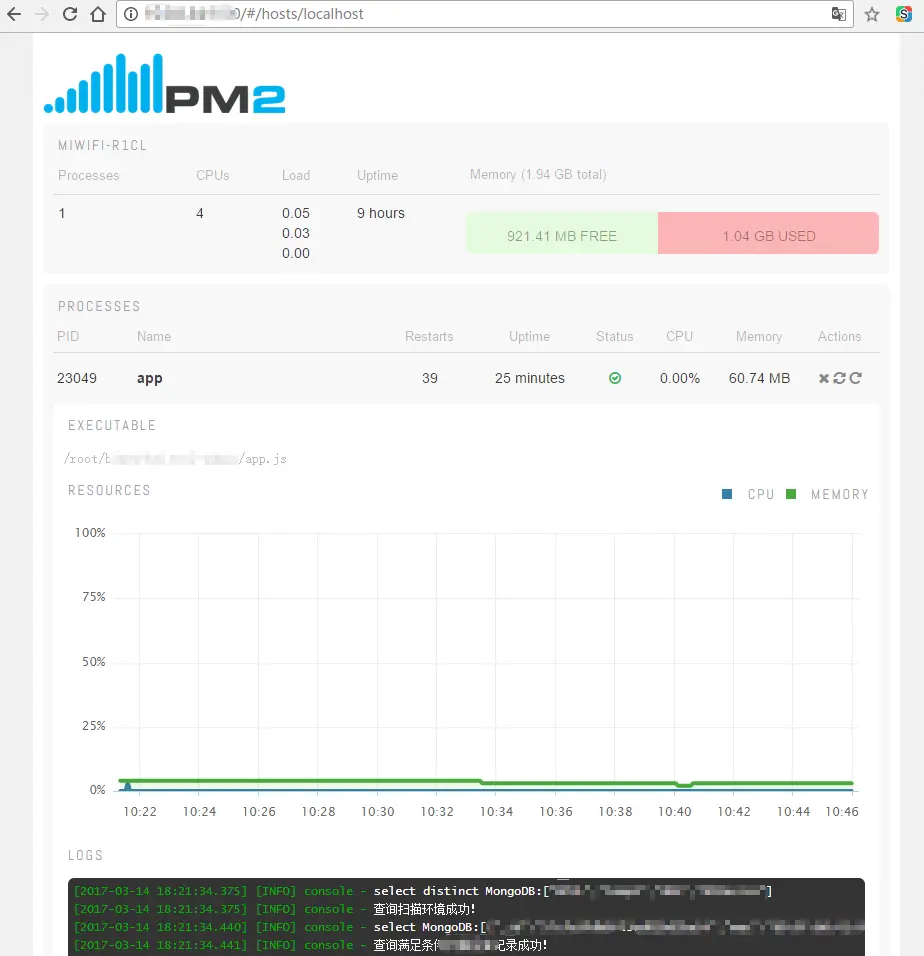Click the MIWIFI-R1CL host name
This screenshot has width=924, height=956.
coord(102,146)
